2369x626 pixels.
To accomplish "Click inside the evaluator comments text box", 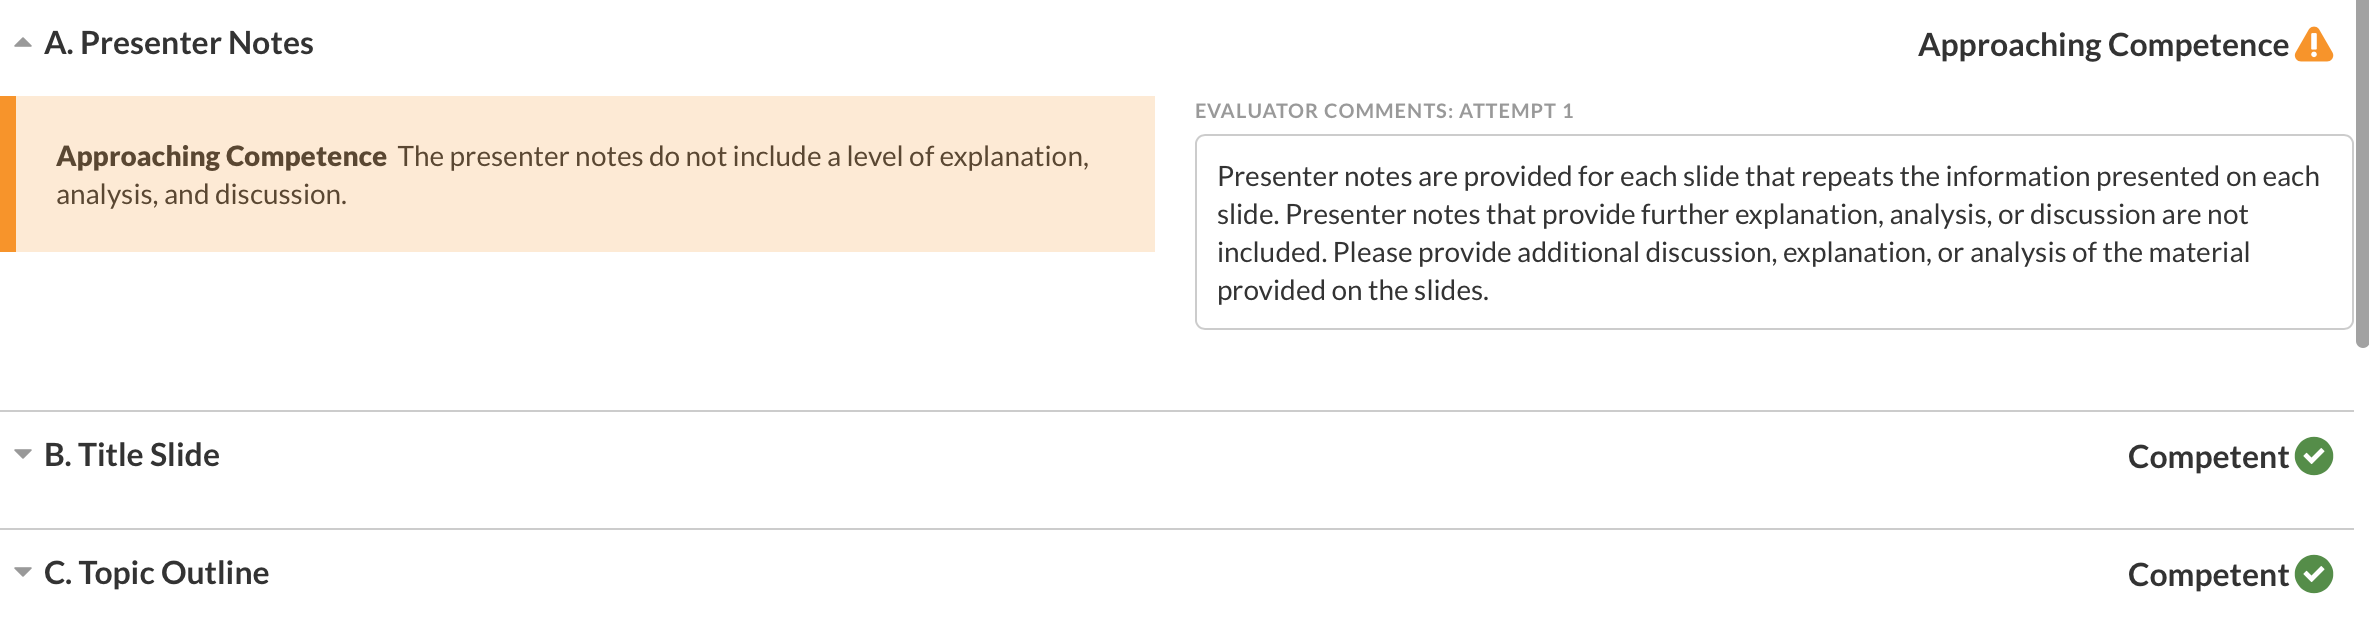I will (1772, 232).
